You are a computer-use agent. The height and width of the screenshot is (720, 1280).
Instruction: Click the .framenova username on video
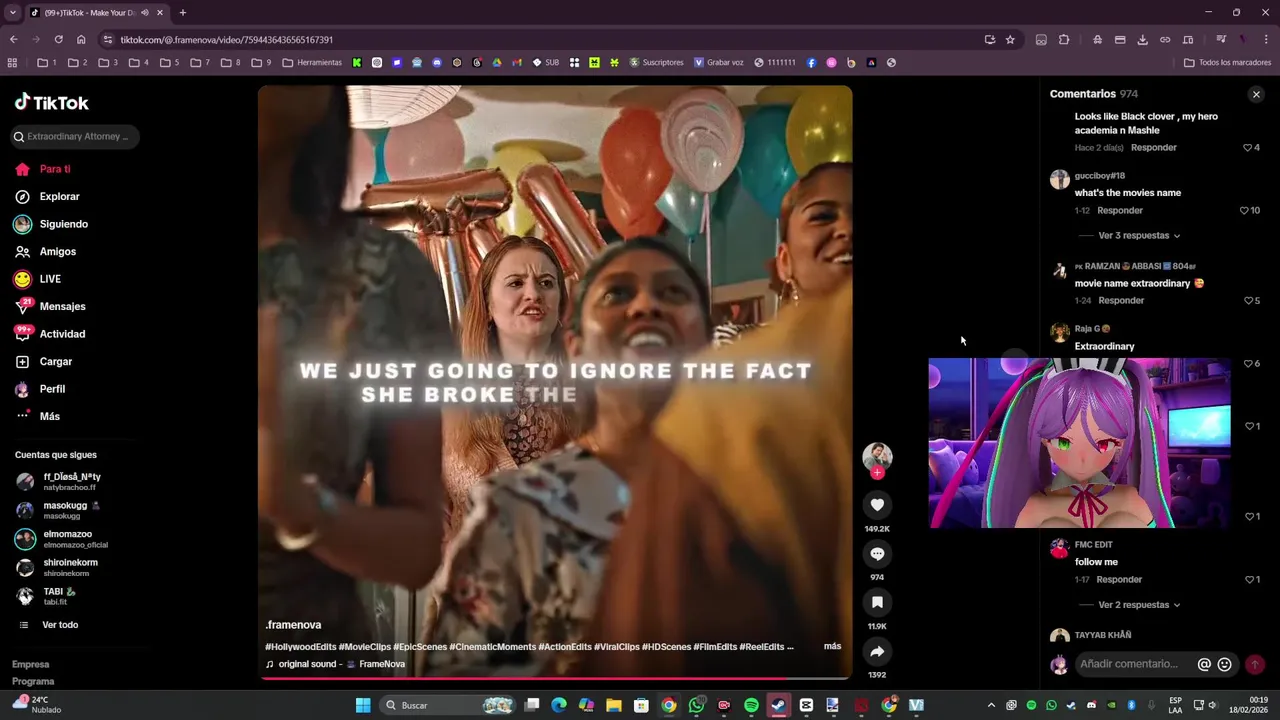click(293, 625)
